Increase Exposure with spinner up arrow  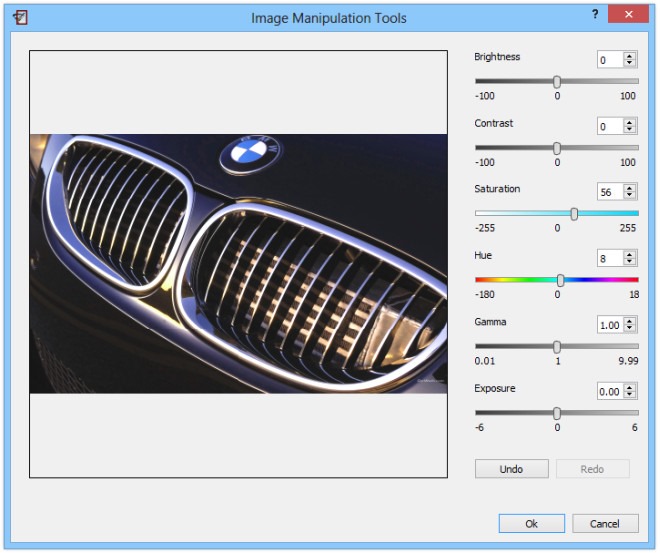[x=630, y=388]
